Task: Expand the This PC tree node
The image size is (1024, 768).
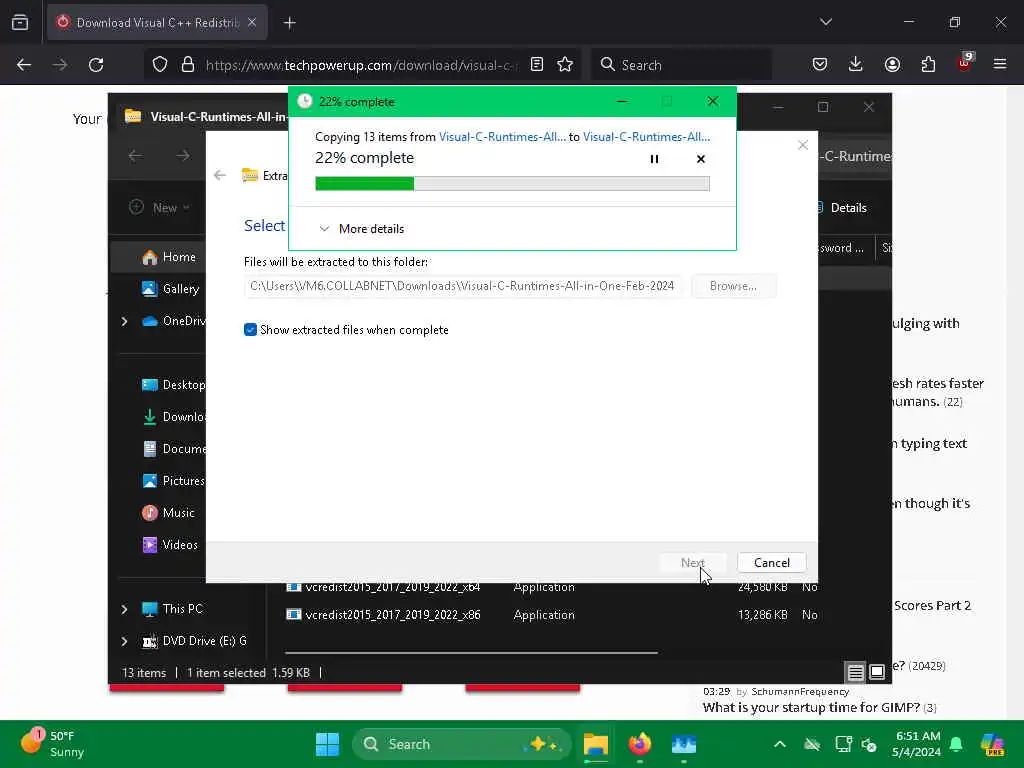Action: tap(124, 609)
